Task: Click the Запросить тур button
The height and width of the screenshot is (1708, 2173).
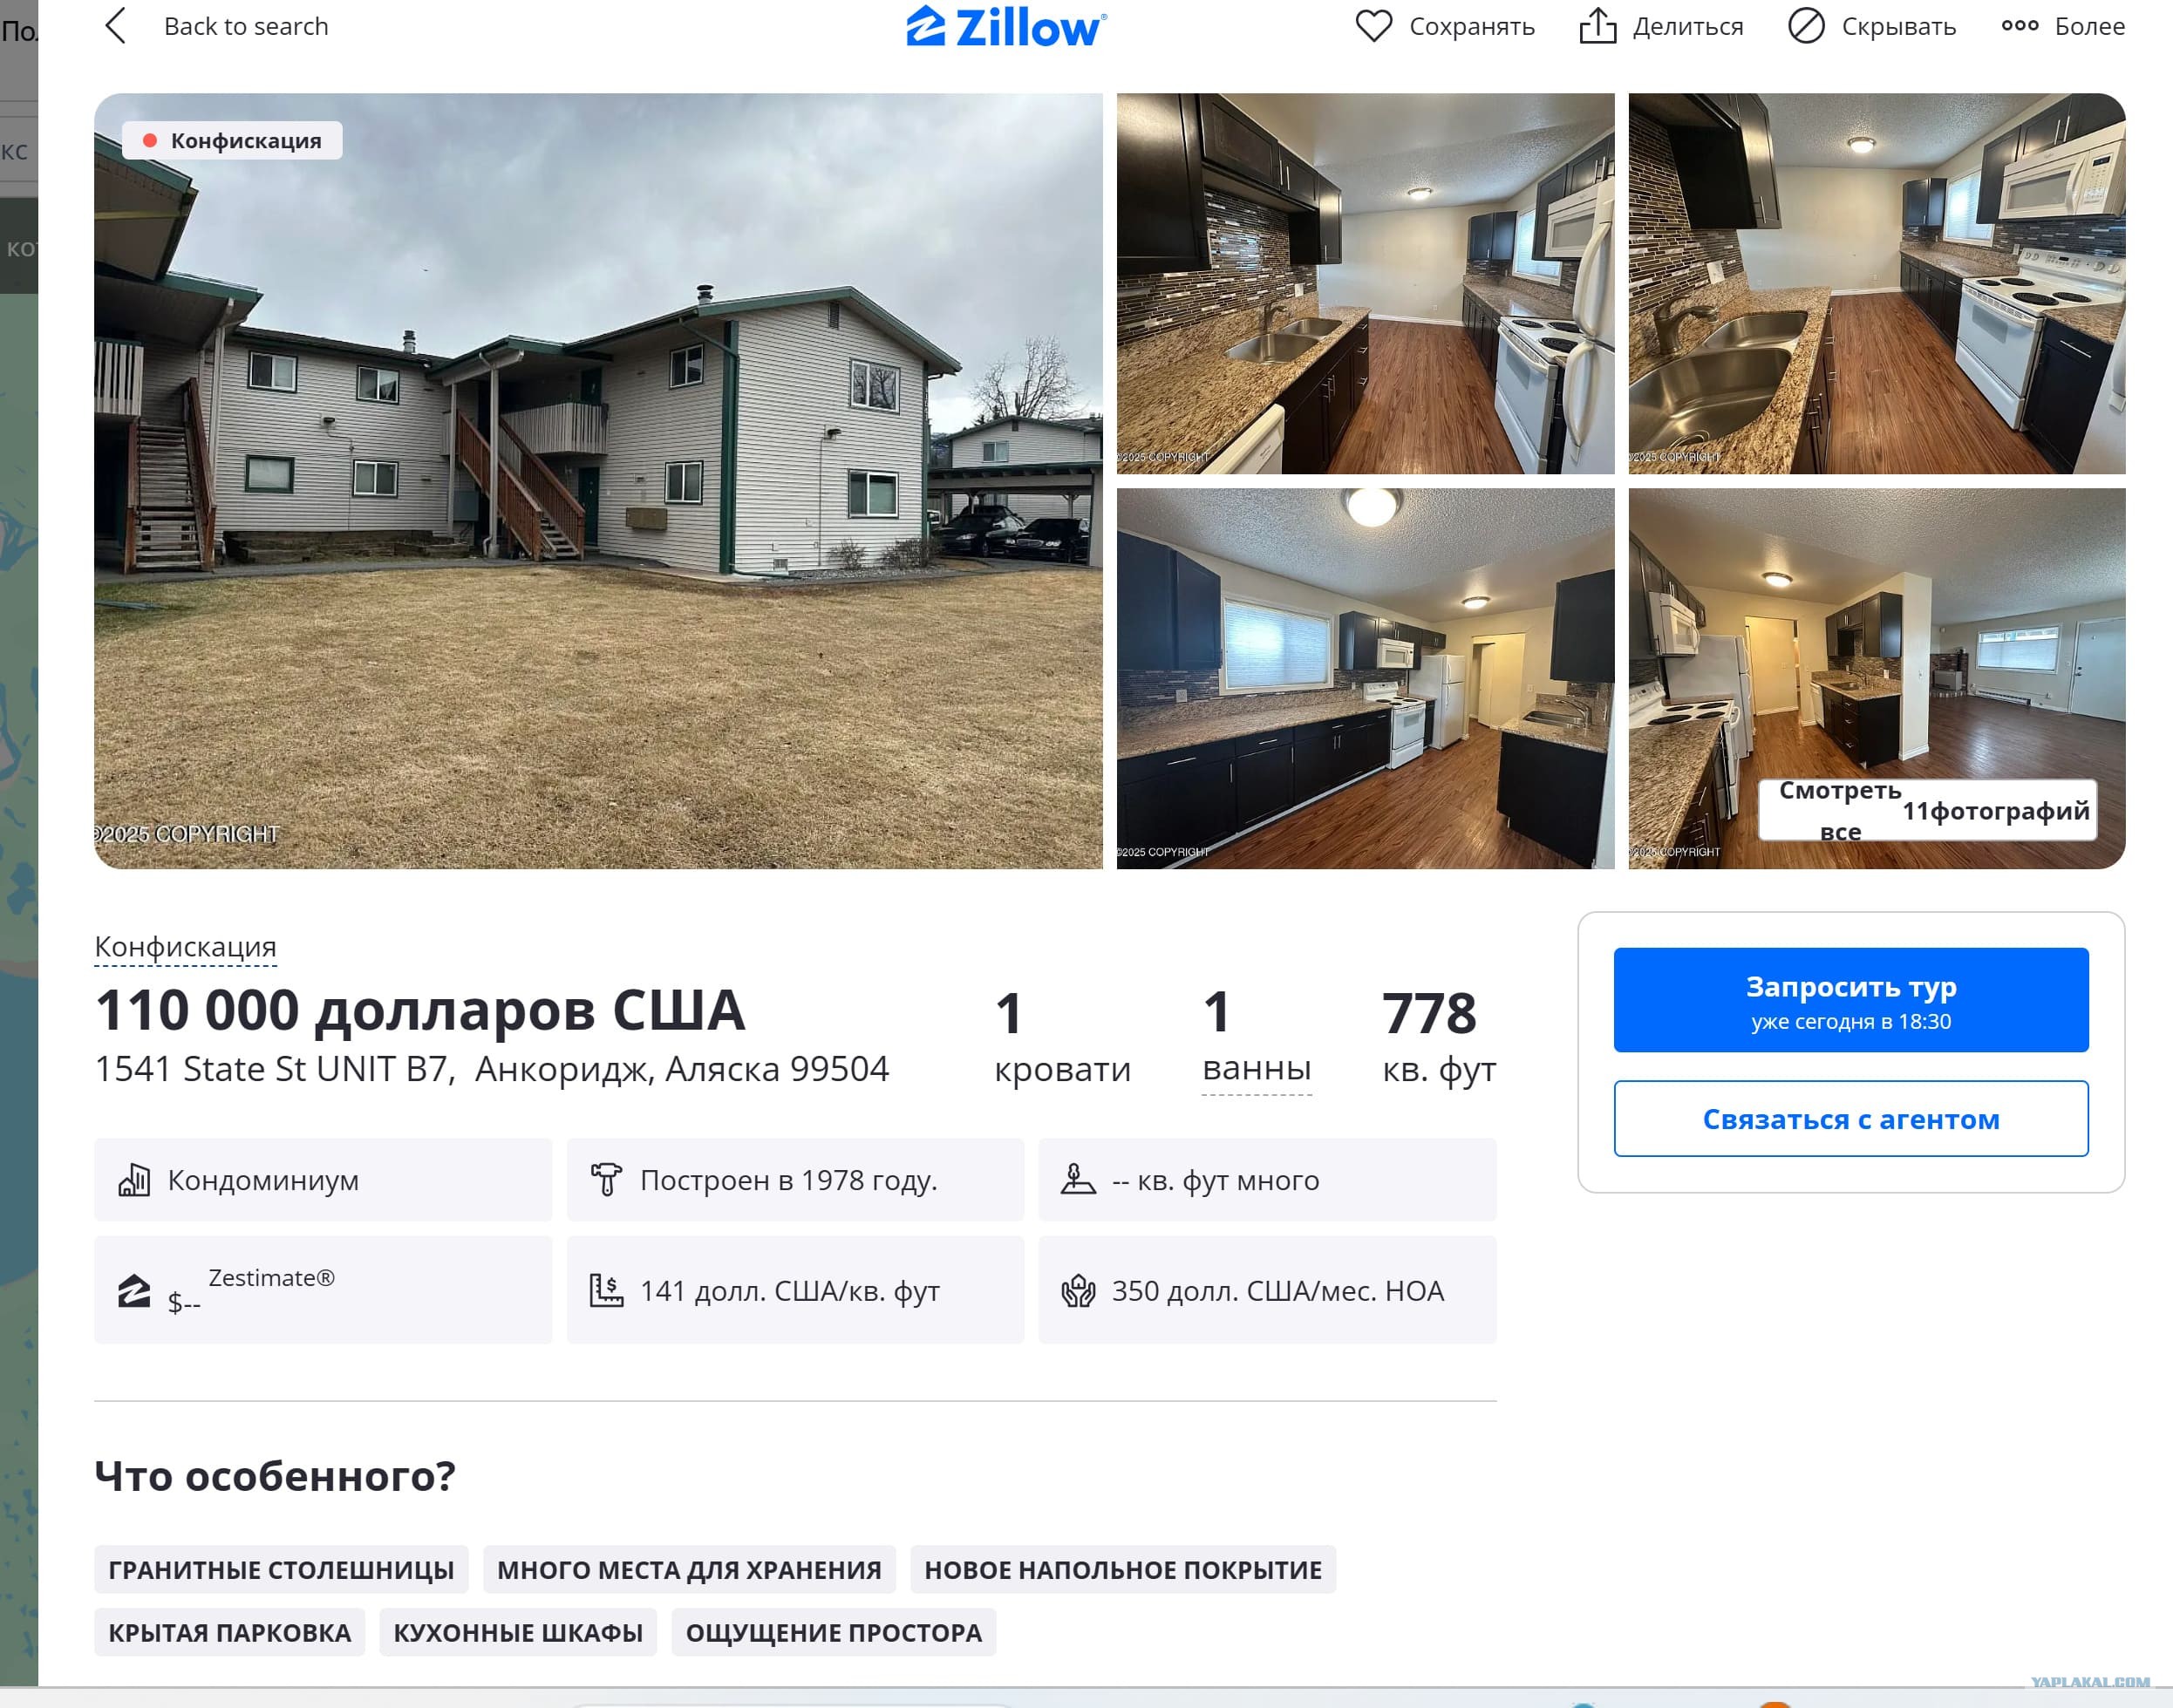Action: [x=1851, y=1000]
